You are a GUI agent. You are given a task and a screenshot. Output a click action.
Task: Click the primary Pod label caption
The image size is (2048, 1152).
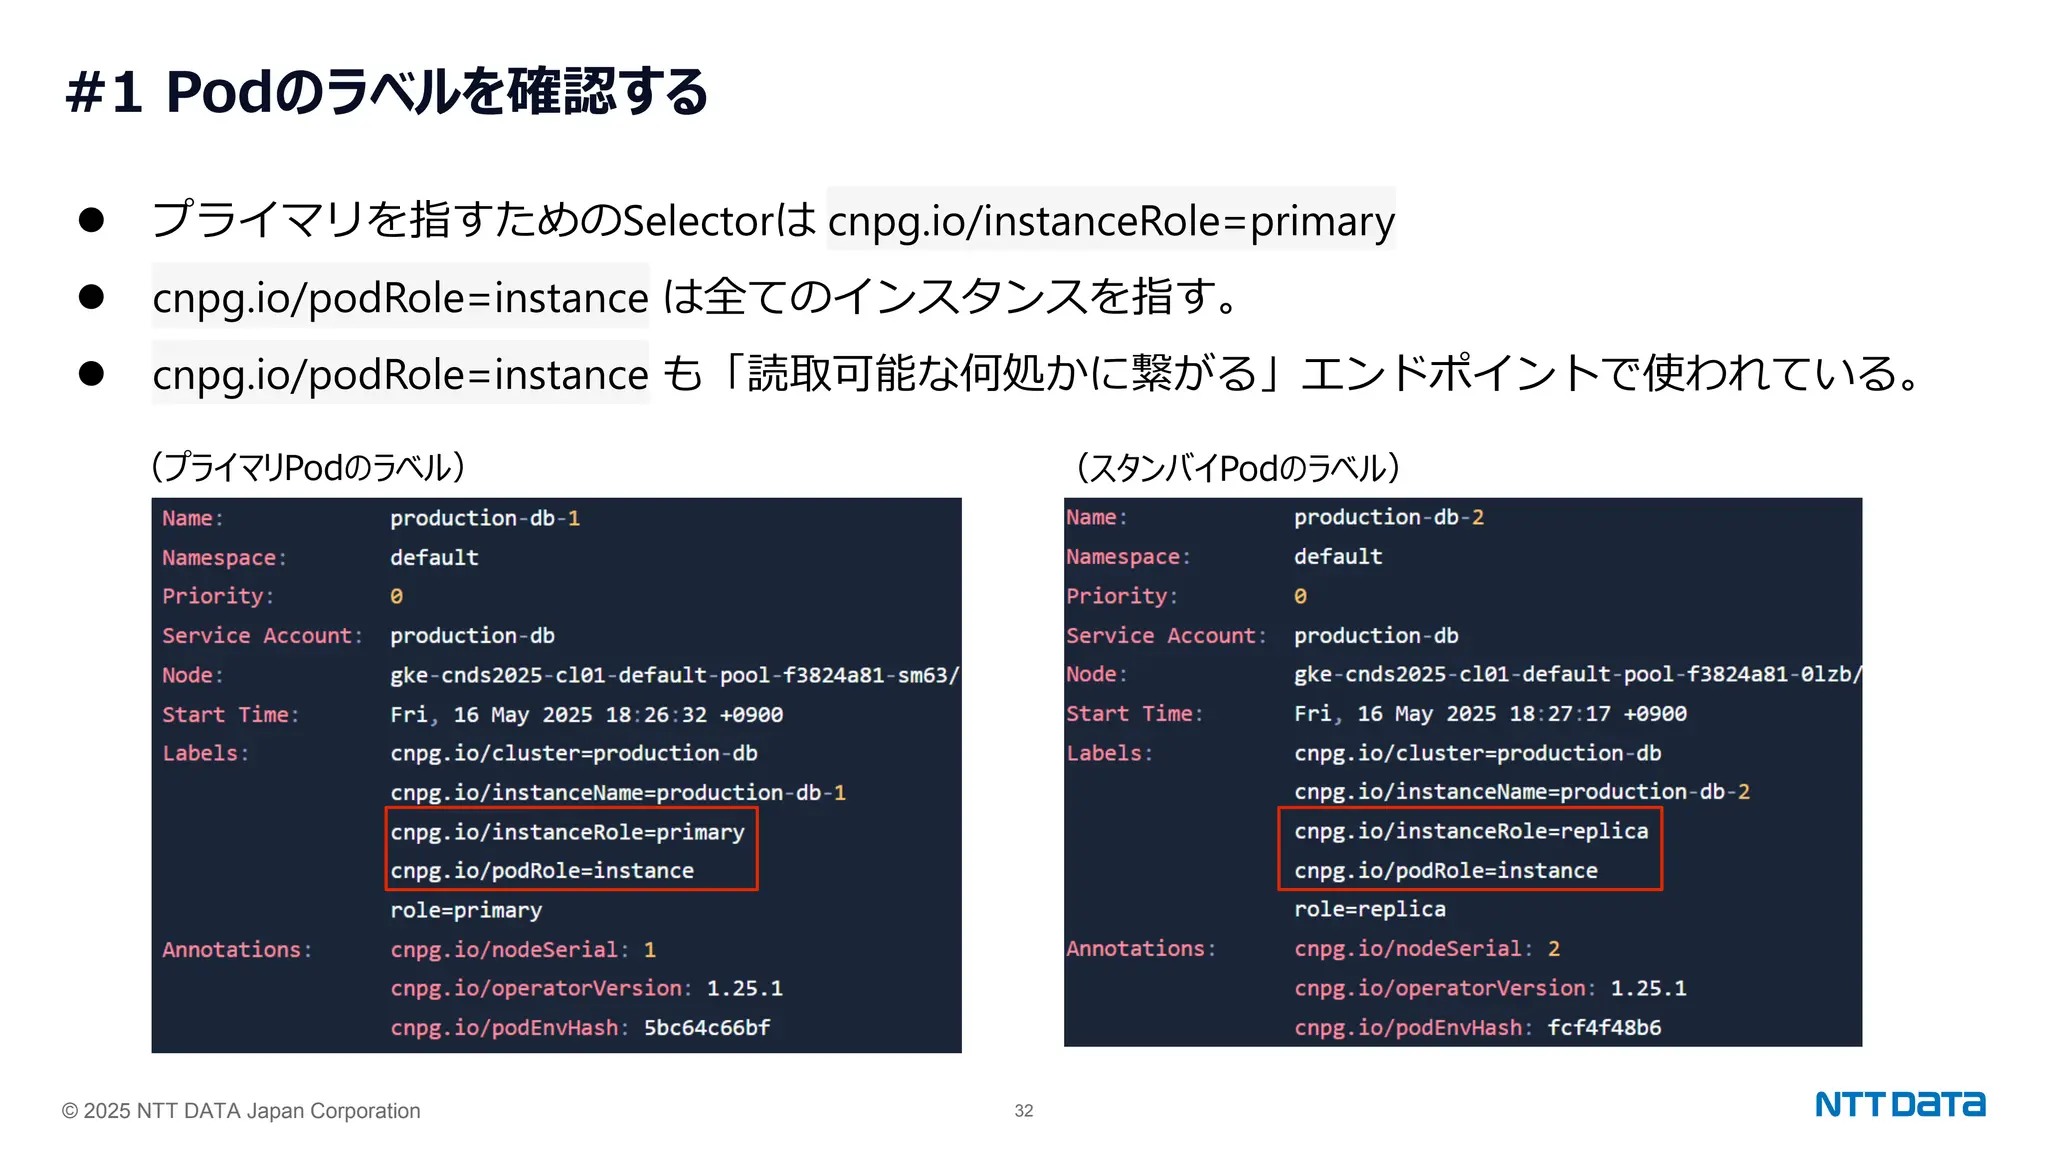point(307,467)
